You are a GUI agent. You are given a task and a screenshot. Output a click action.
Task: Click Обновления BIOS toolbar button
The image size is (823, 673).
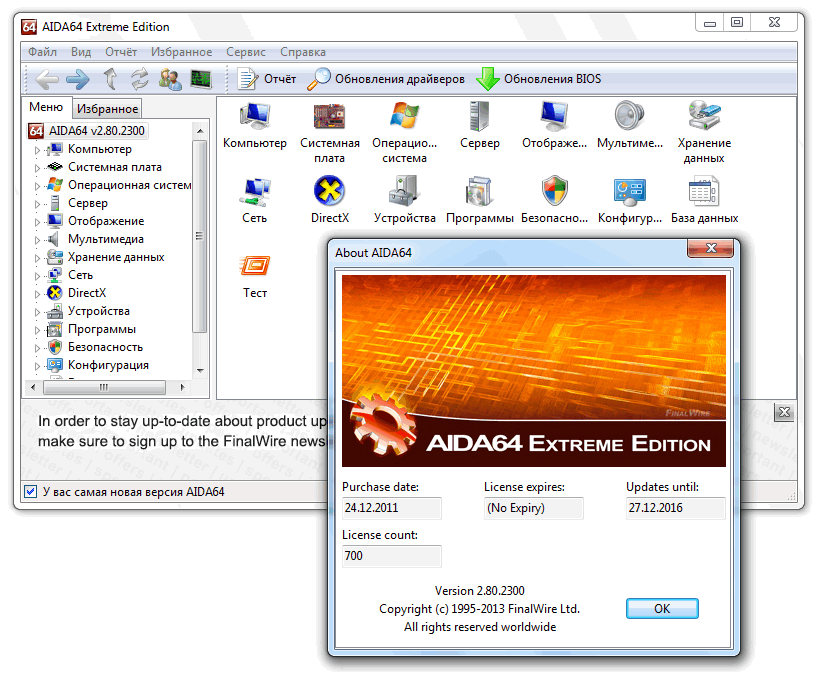(539, 79)
